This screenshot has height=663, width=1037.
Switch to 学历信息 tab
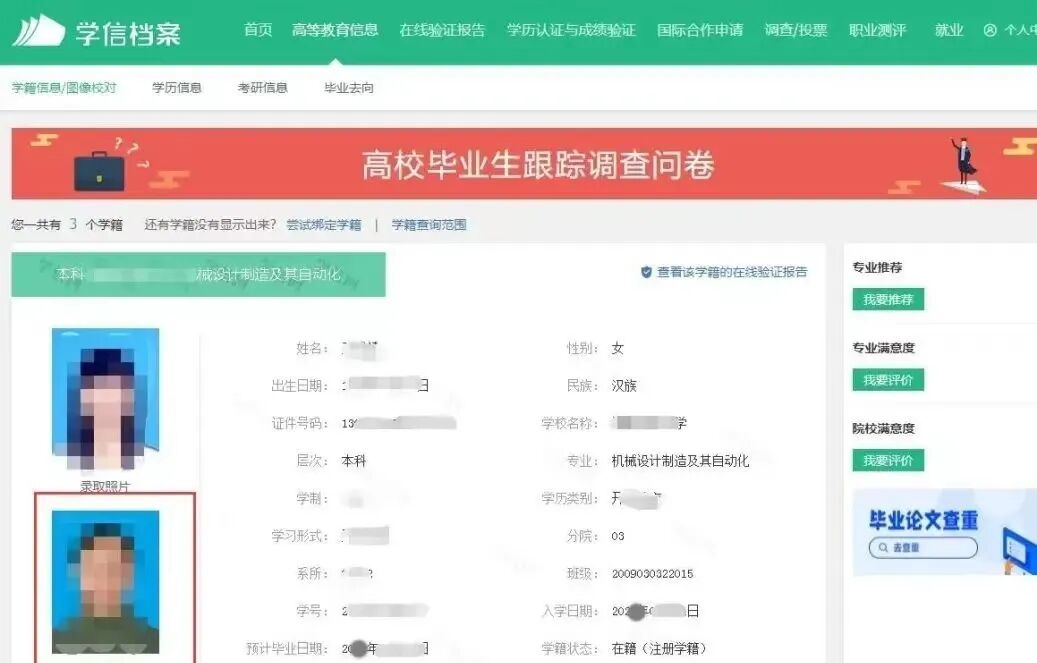pos(177,87)
